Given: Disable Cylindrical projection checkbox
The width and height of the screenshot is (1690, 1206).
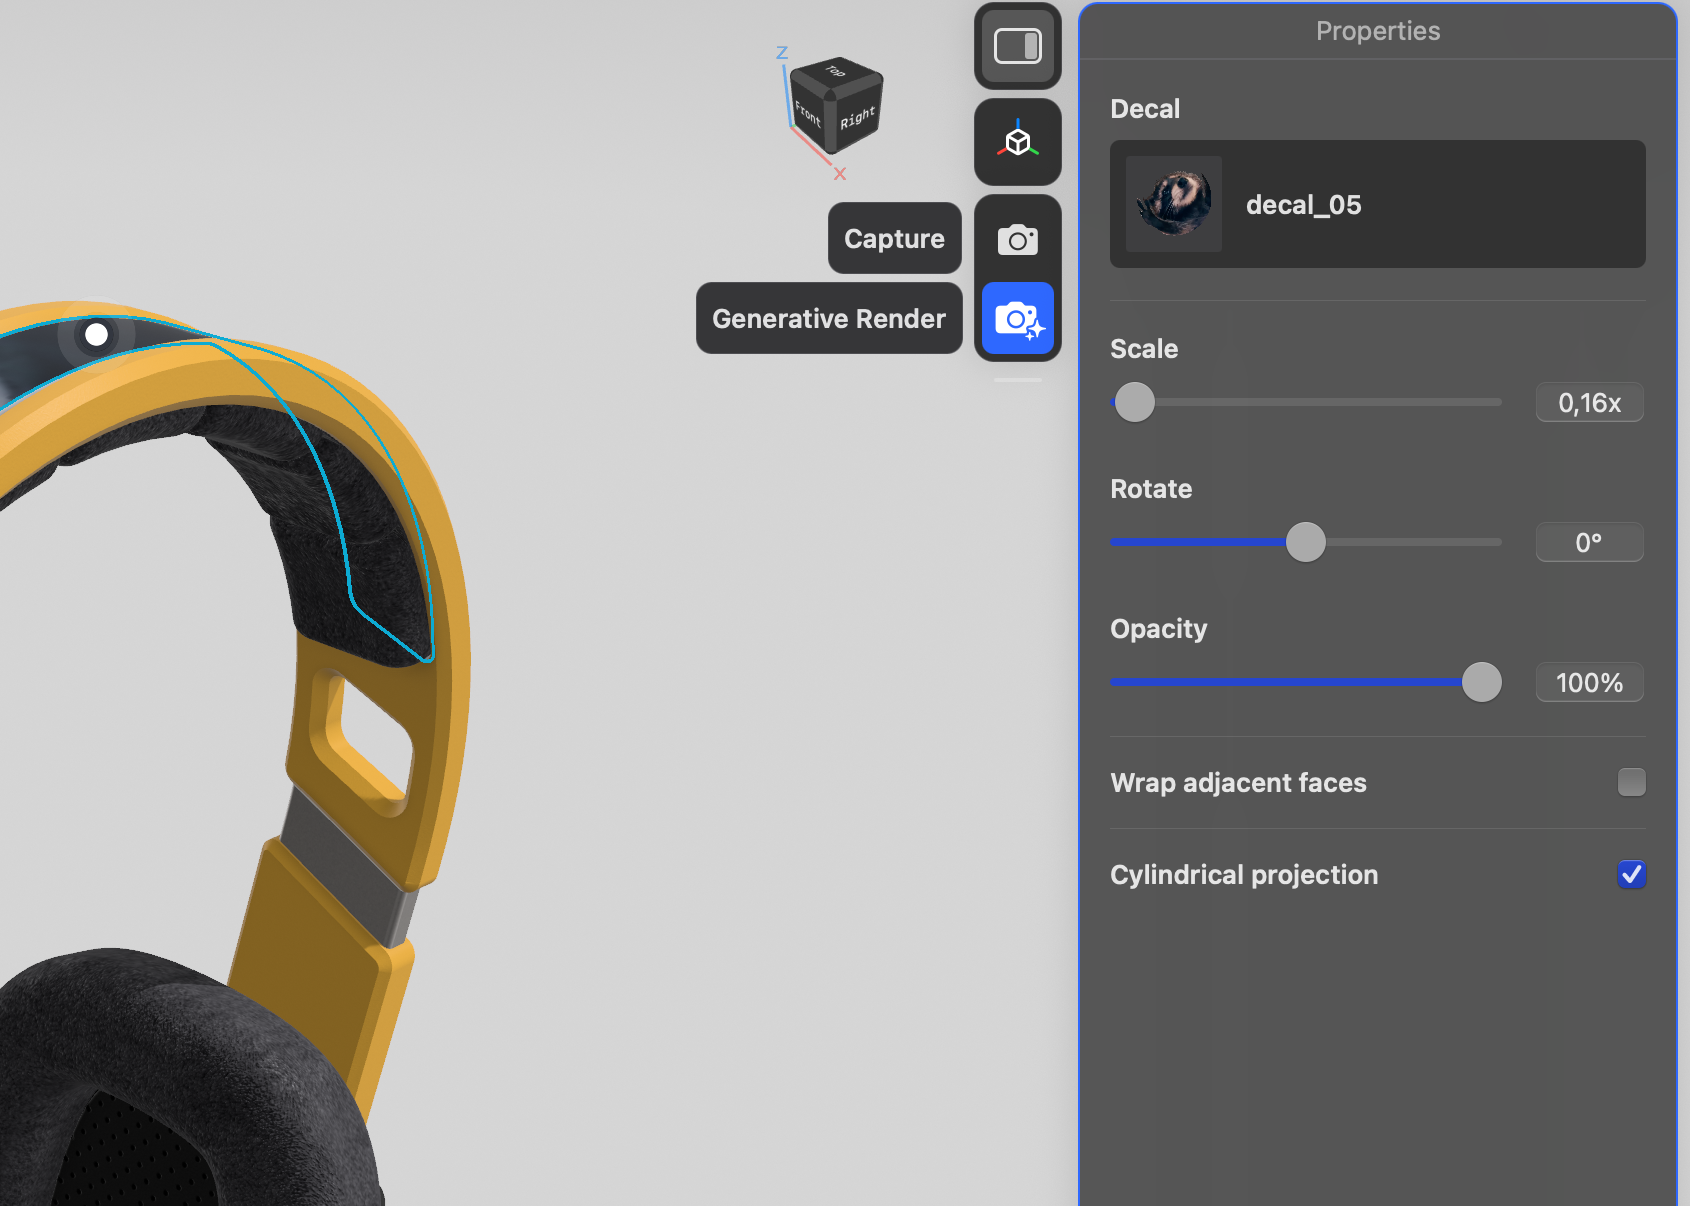Looking at the screenshot, I should (1631, 874).
